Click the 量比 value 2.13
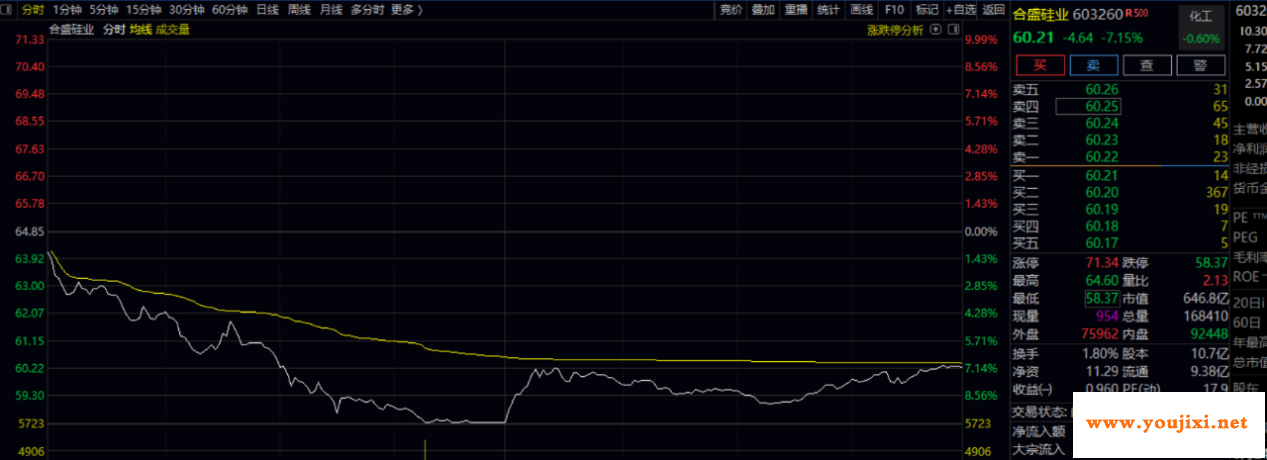 click(x=1214, y=280)
